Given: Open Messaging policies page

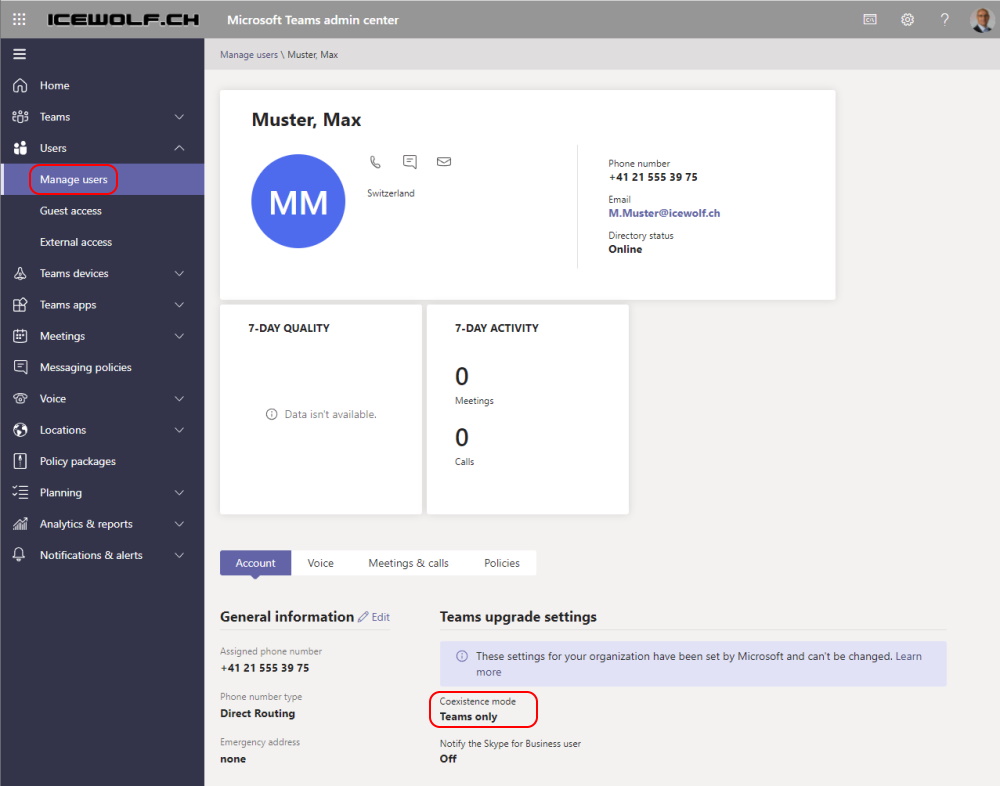Looking at the screenshot, I should click(x=103, y=367).
